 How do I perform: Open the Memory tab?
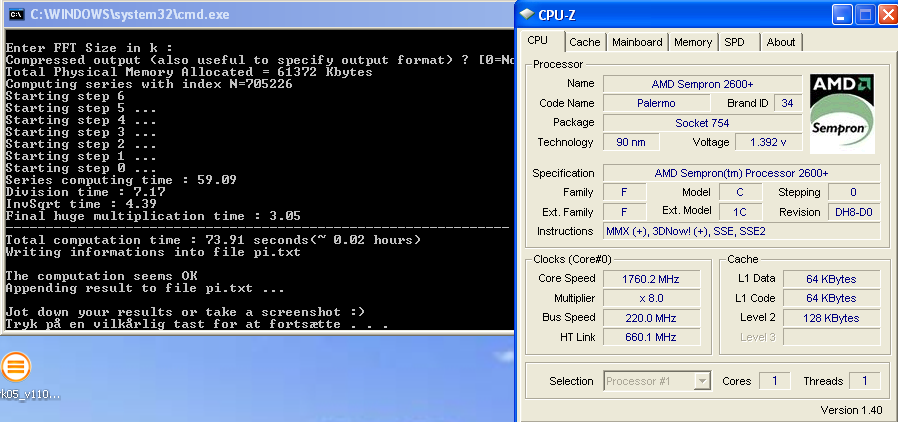coord(693,42)
